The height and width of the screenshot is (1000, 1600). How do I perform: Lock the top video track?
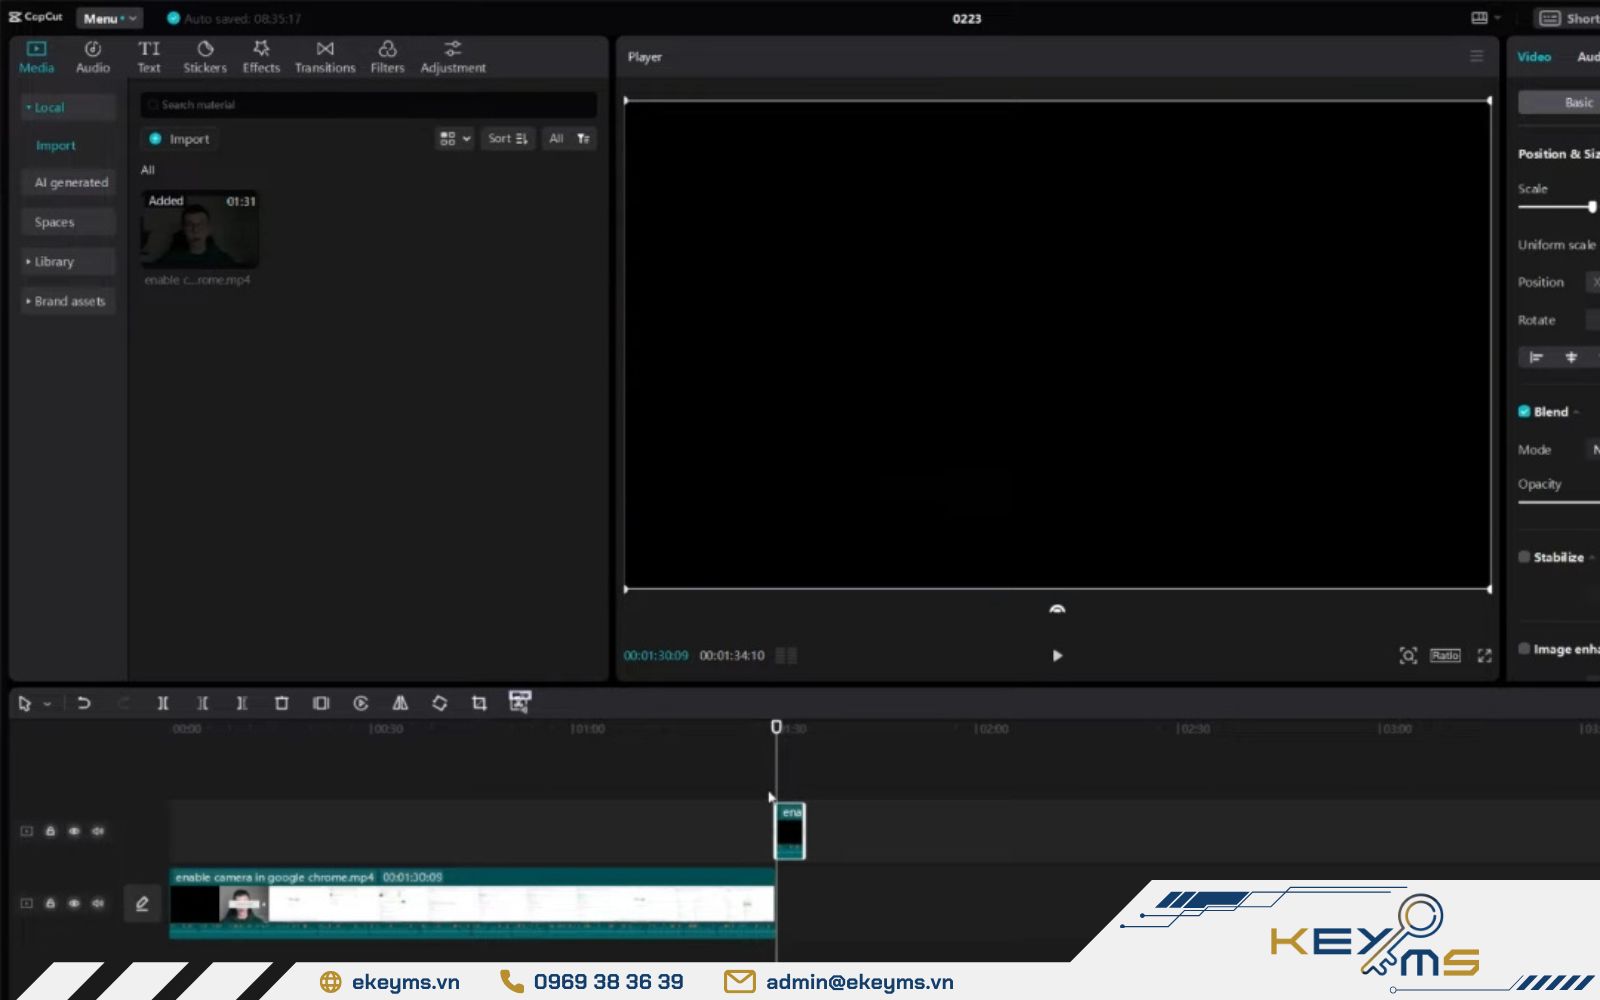pyautogui.click(x=50, y=831)
